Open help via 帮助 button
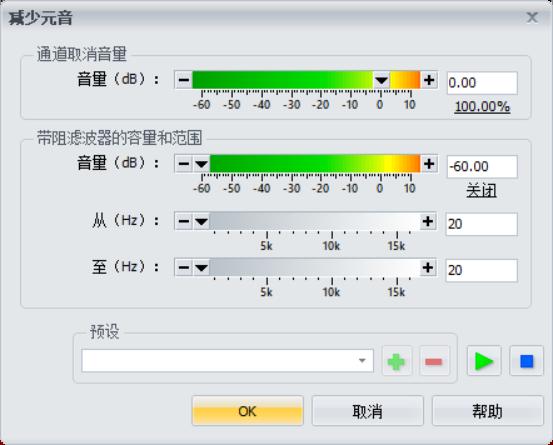 pos(488,411)
